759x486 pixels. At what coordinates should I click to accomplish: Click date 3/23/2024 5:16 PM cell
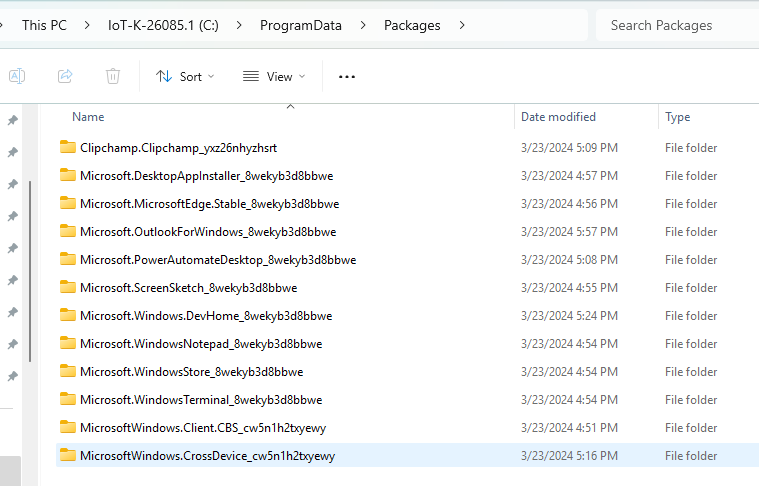pyautogui.click(x=569, y=456)
